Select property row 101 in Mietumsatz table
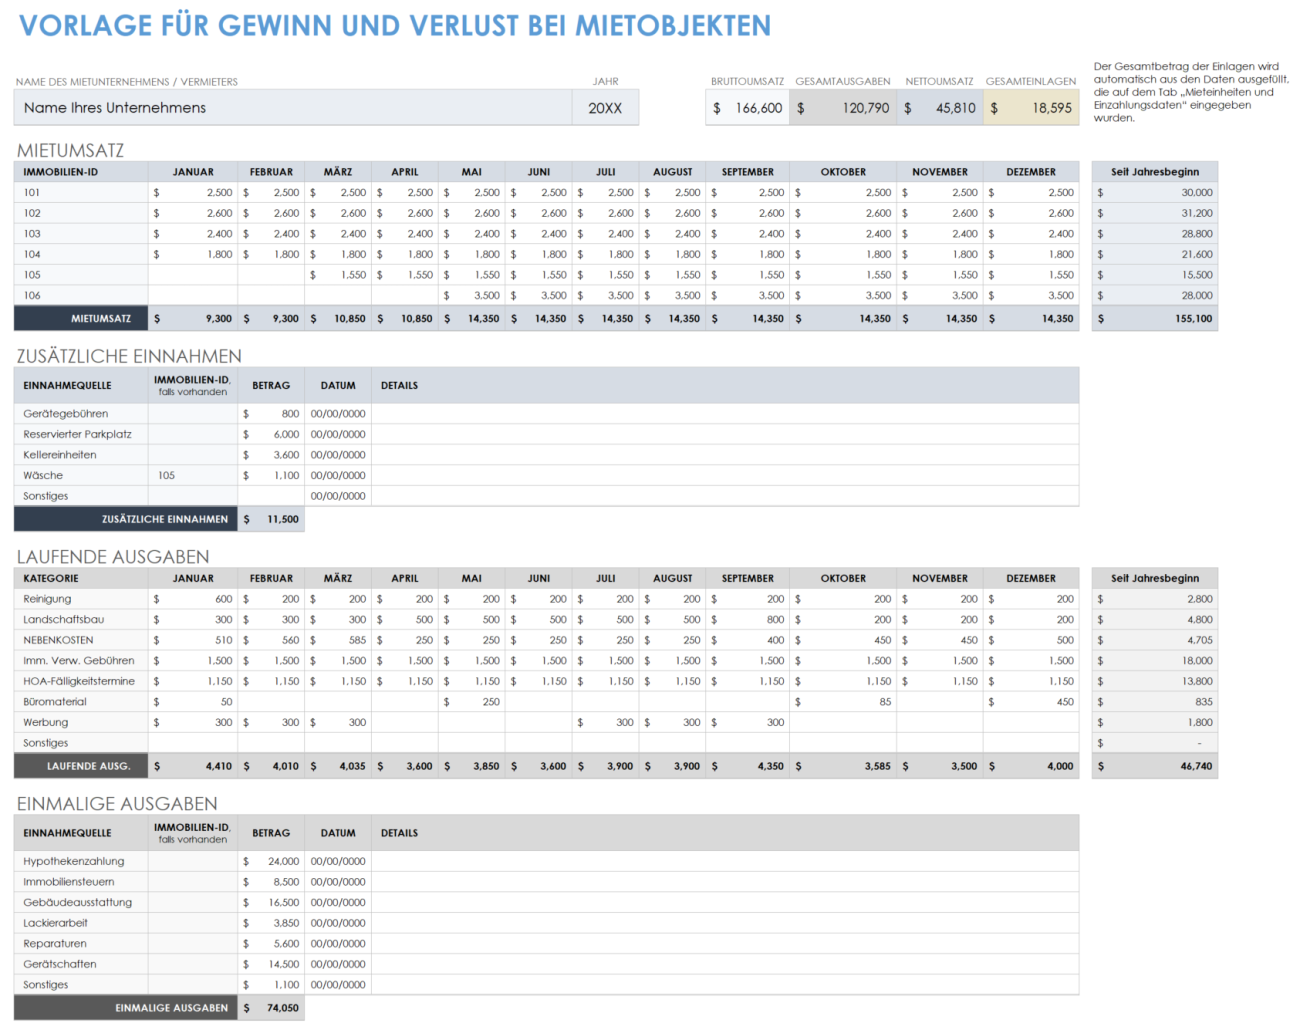 click(x=80, y=192)
